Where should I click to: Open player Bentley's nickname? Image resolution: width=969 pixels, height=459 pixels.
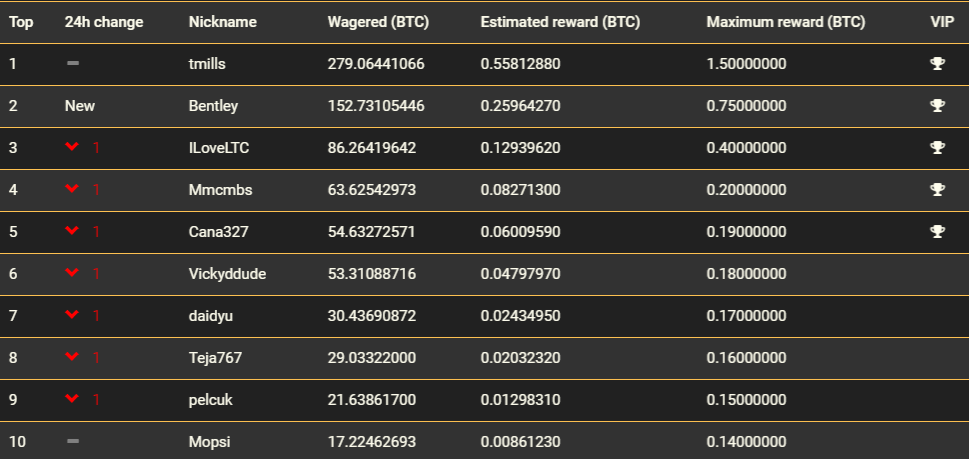213,106
